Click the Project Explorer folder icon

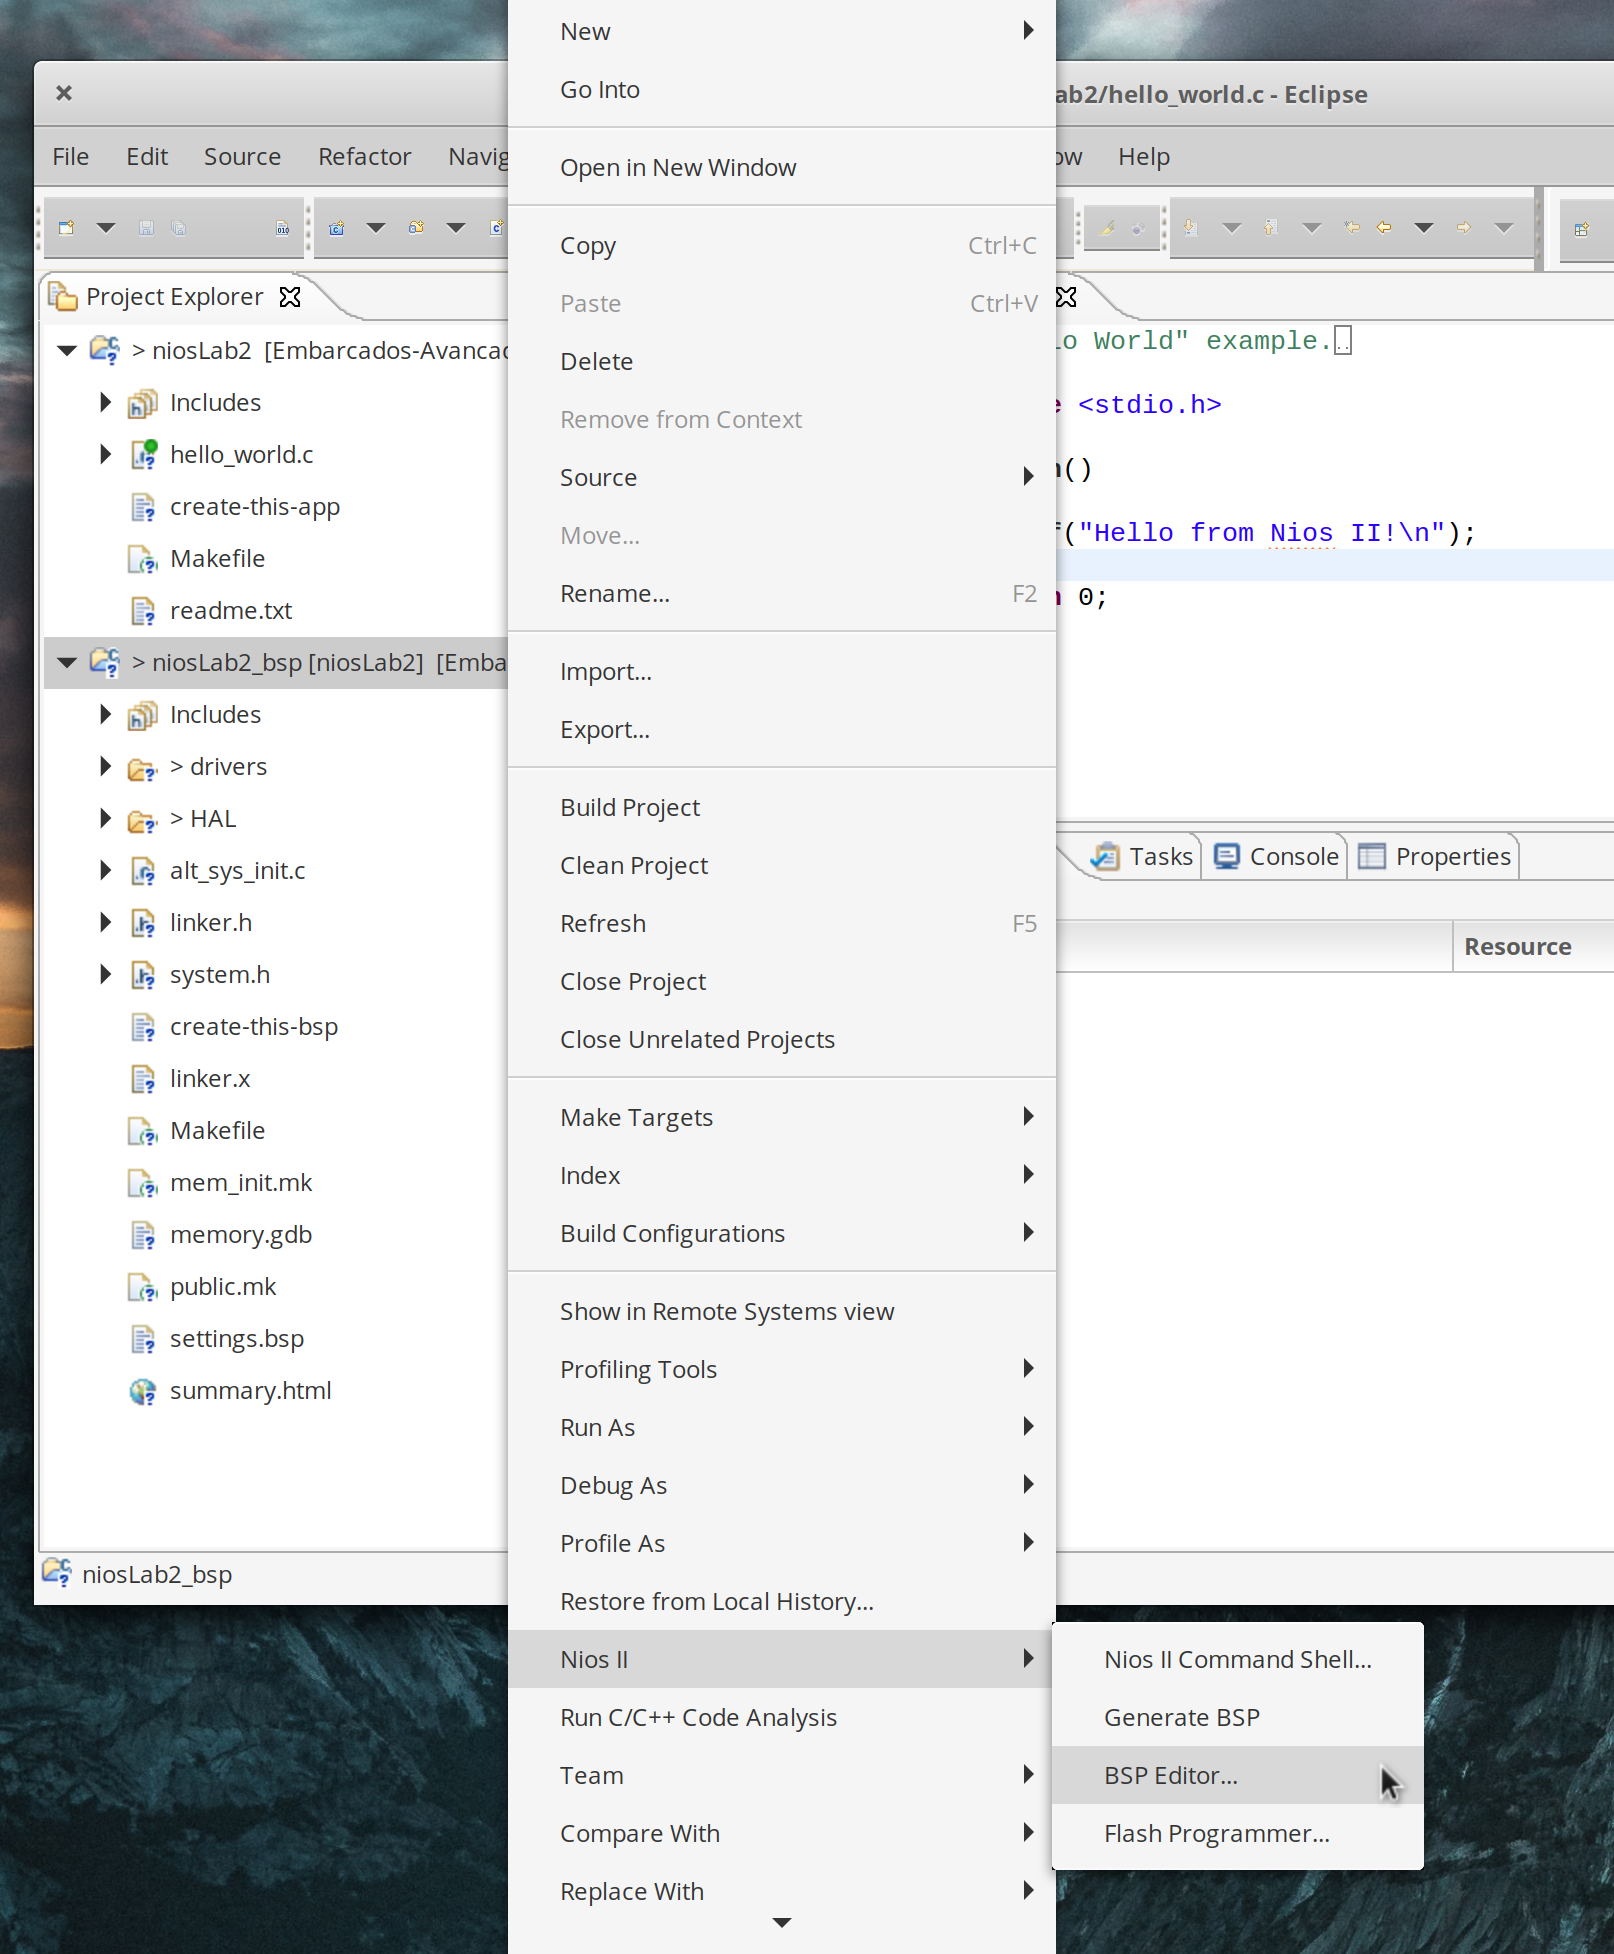[63, 297]
